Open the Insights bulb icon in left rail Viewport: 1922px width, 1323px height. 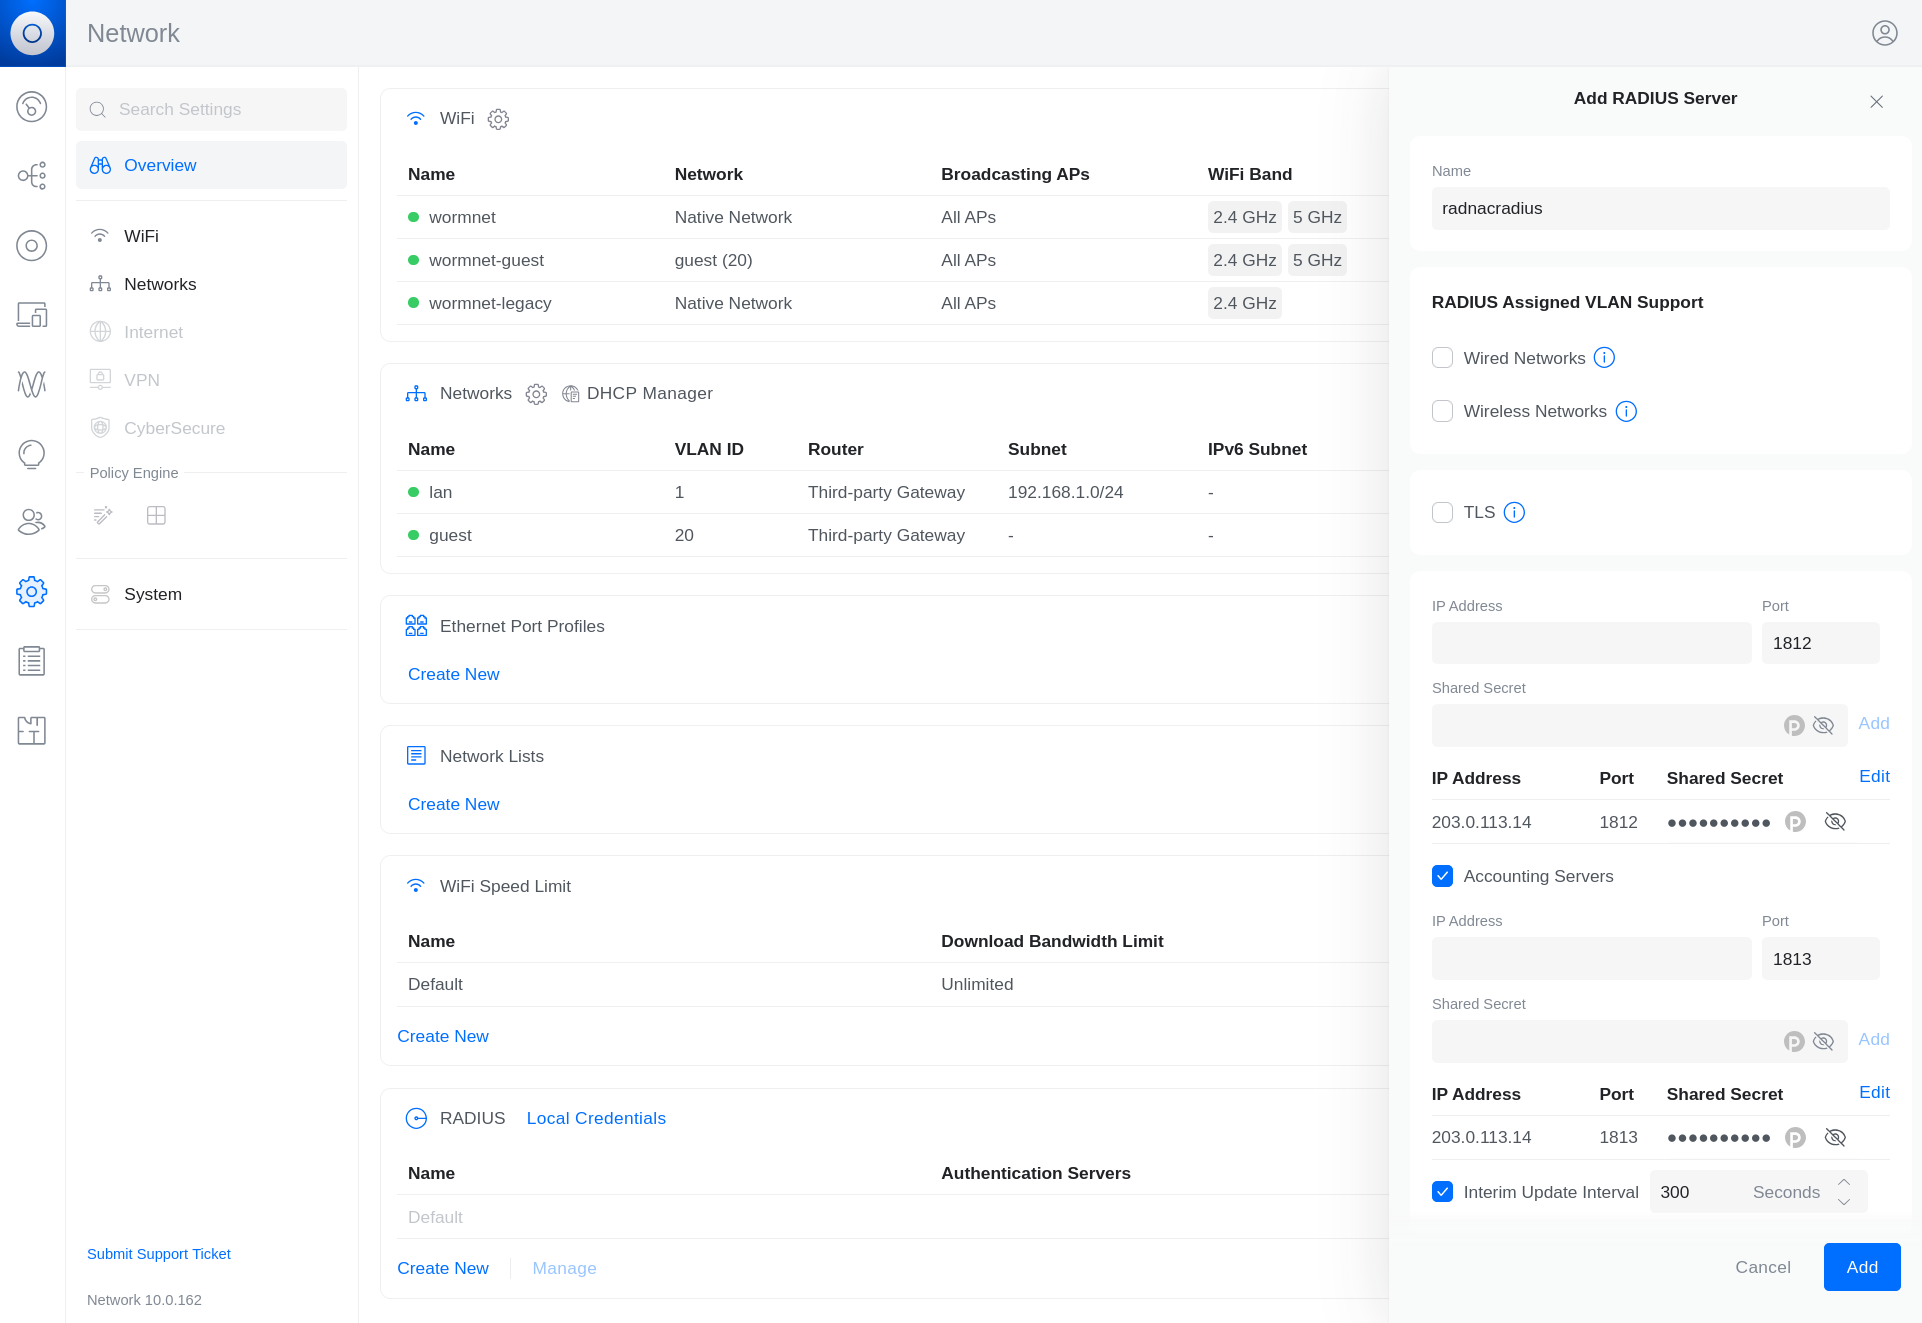(x=32, y=454)
